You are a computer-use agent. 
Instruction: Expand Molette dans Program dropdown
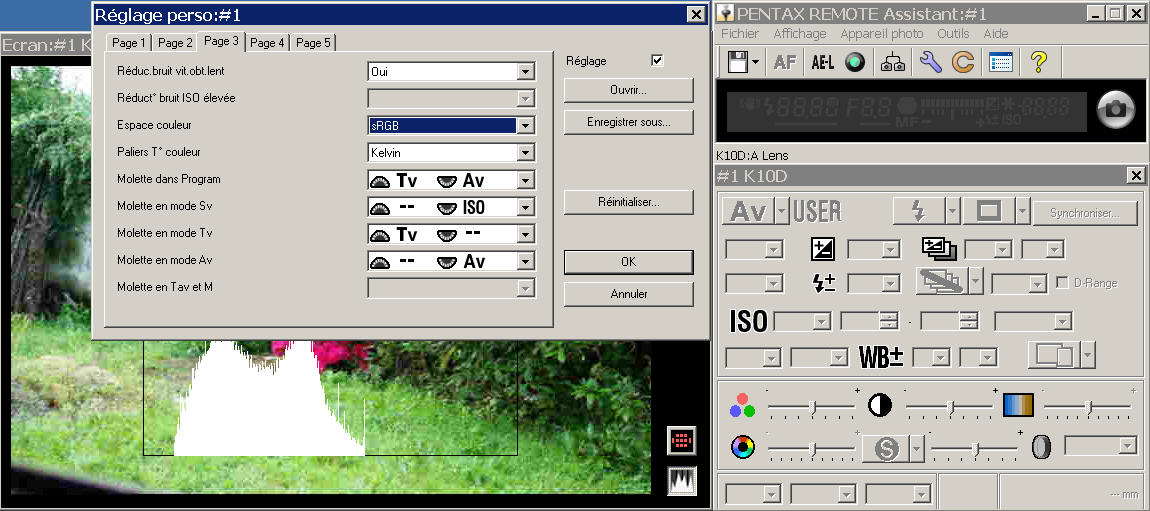524,180
